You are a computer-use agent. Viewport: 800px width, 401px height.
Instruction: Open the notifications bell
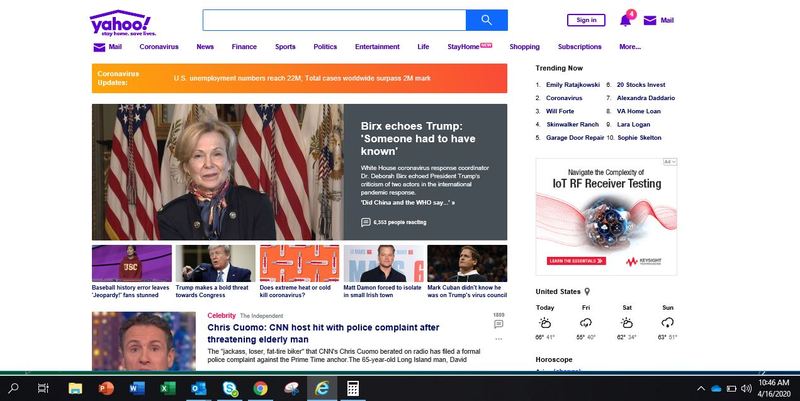[x=626, y=19]
